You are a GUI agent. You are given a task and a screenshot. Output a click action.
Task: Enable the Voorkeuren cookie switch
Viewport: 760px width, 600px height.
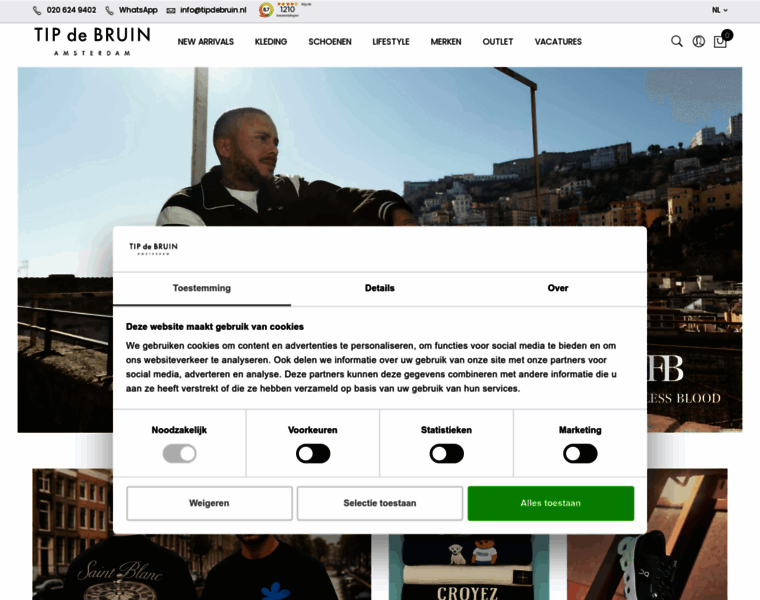pos(313,454)
